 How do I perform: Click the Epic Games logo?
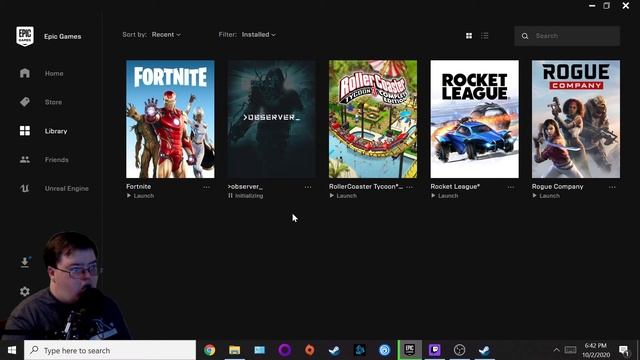click(x=25, y=36)
